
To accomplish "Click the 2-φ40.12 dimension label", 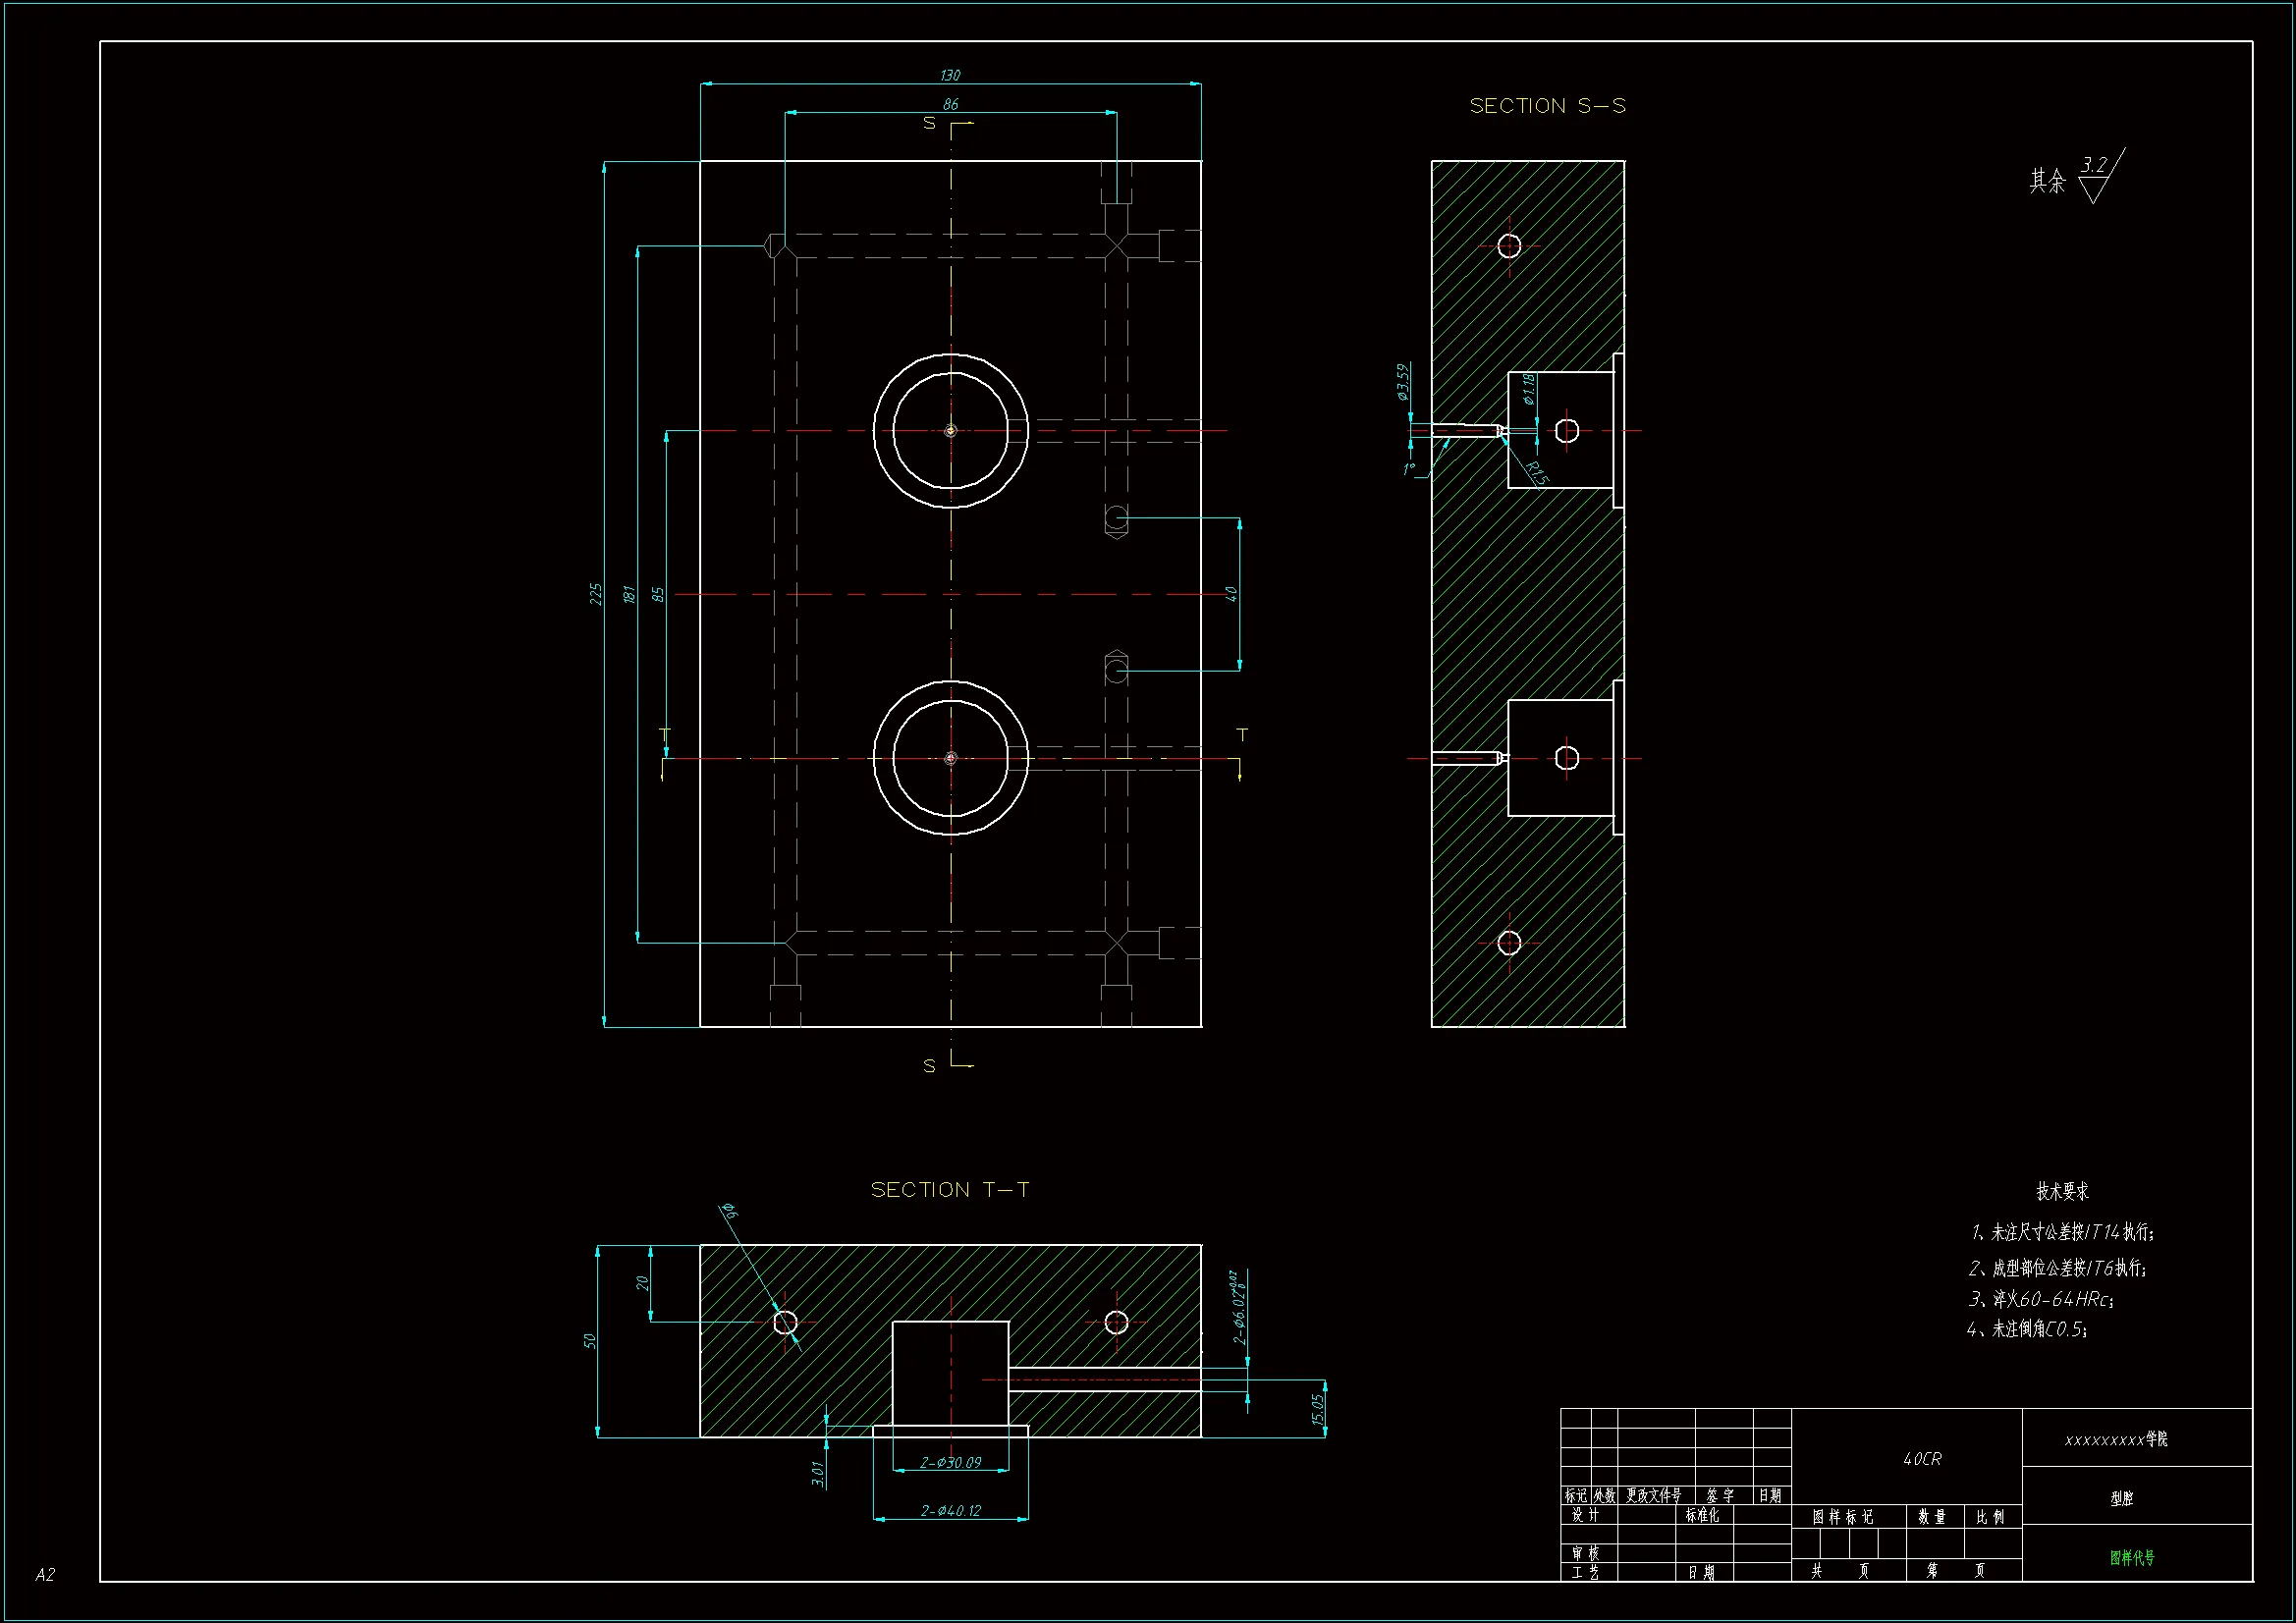I will [950, 1511].
